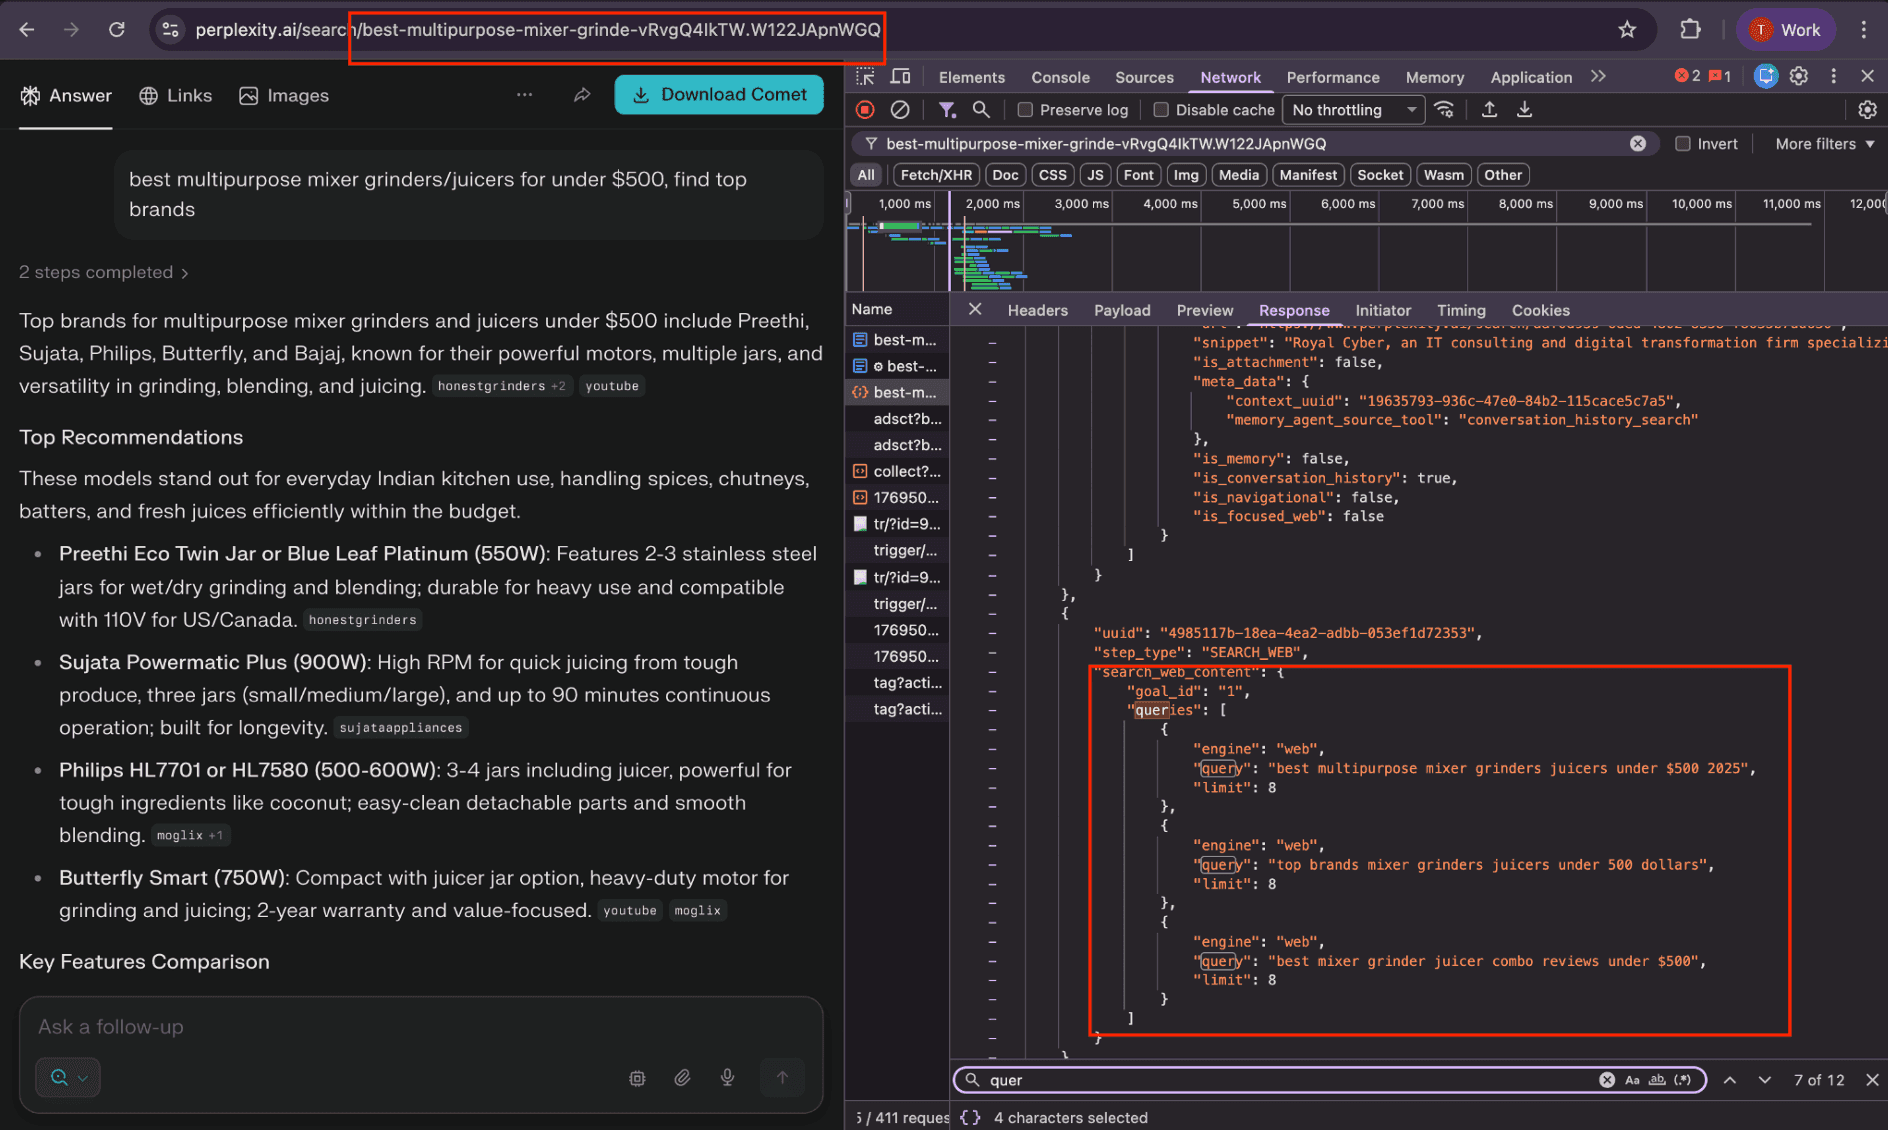Toggle match case in search bar
The width and height of the screenshot is (1888, 1130).
(1632, 1080)
